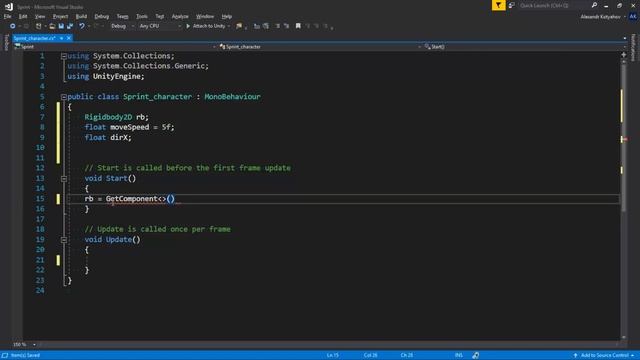
Task: Click the Increase indent icon
Action: point(287,26)
